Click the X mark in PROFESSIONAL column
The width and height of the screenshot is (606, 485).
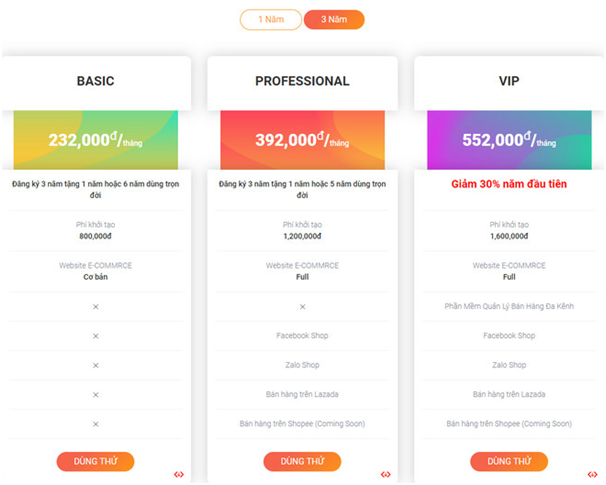[x=302, y=307]
